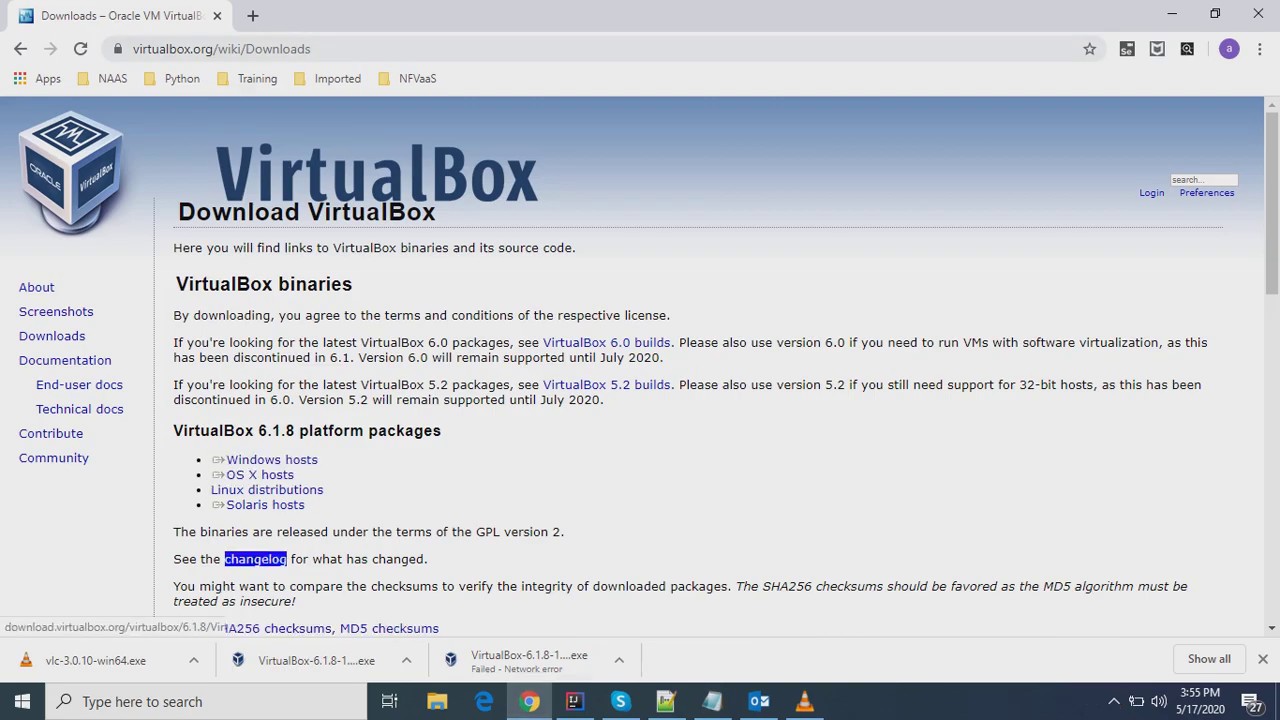
Task: Click the volume speaker tray icon
Action: coord(1159,701)
